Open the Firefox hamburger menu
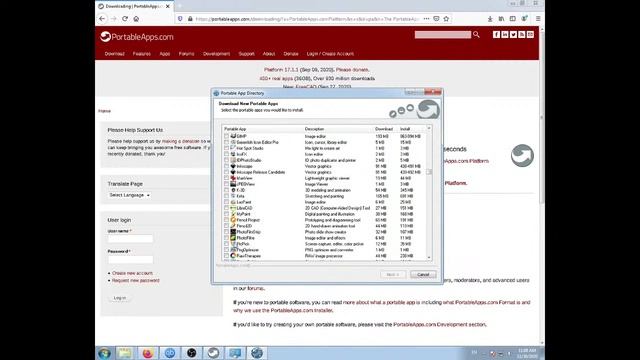 pyautogui.click(x=538, y=19)
